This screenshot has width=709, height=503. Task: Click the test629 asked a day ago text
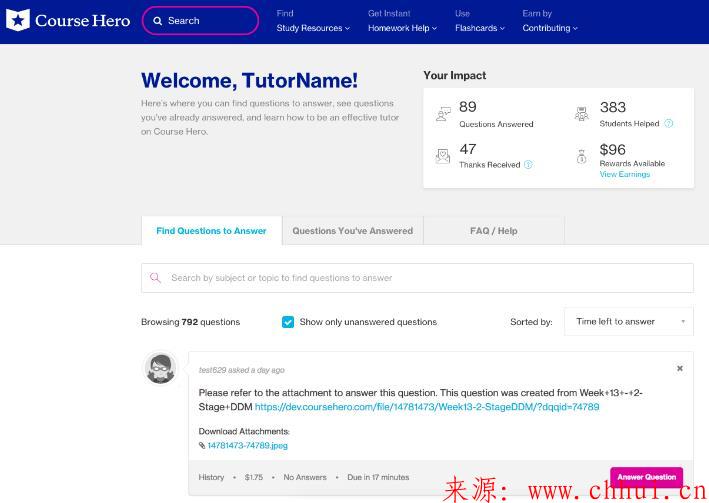241,370
